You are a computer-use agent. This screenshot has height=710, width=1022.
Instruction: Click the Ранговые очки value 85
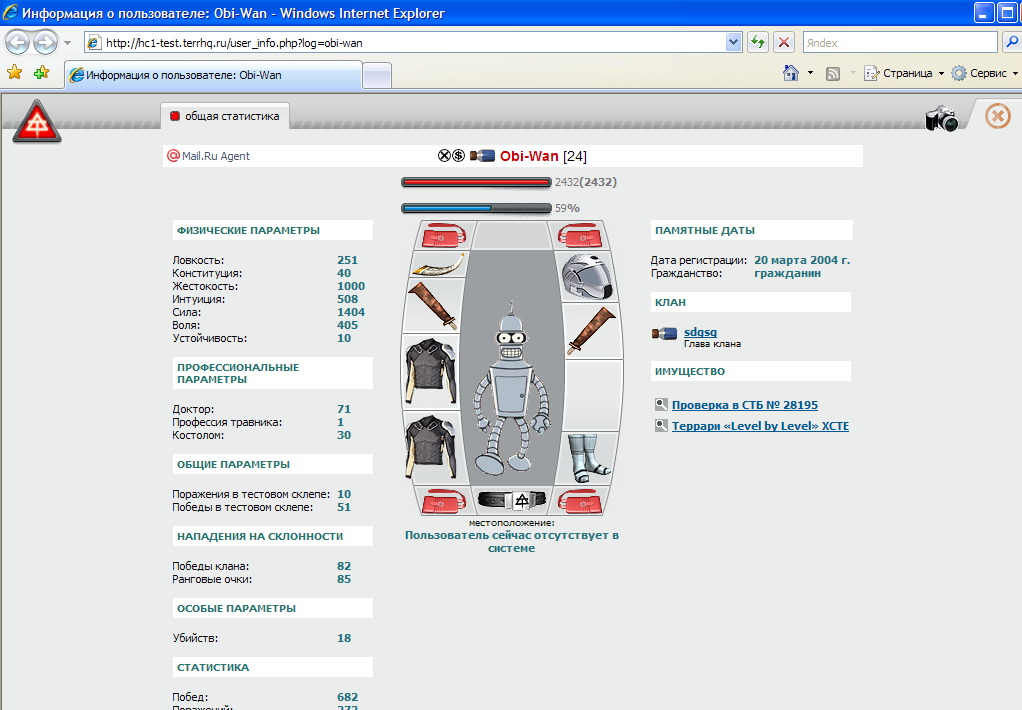click(x=344, y=579)
